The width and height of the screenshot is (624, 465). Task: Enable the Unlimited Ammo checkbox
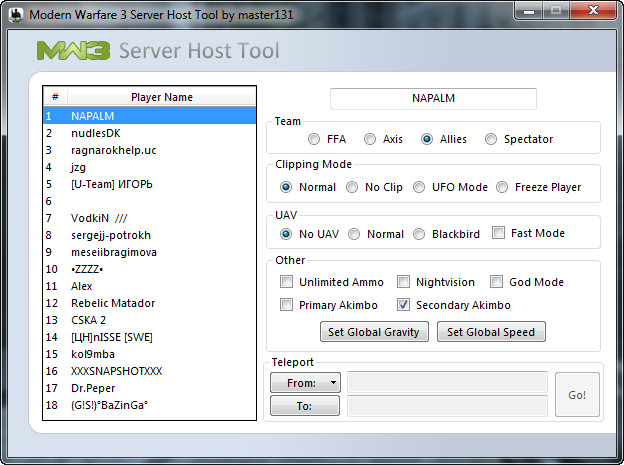[x=287, y=282]
